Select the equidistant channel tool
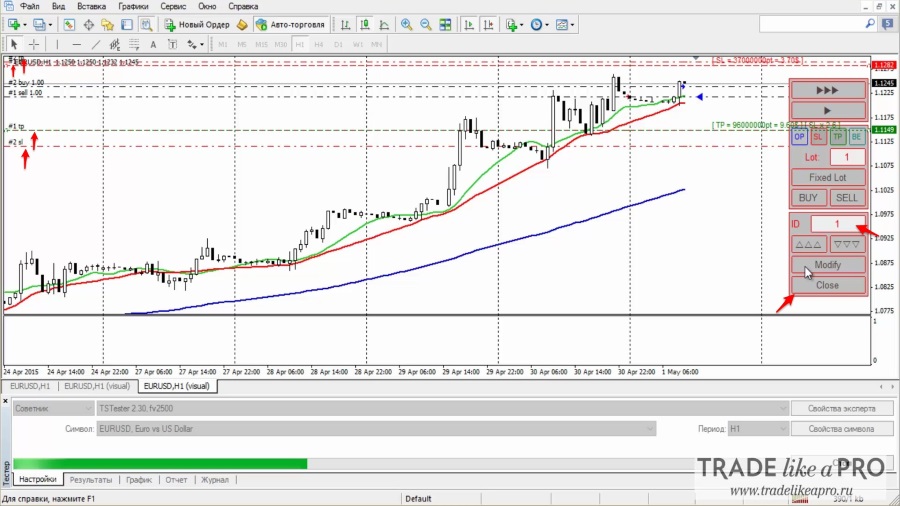 pyautogui.click(x=115, y=44)
